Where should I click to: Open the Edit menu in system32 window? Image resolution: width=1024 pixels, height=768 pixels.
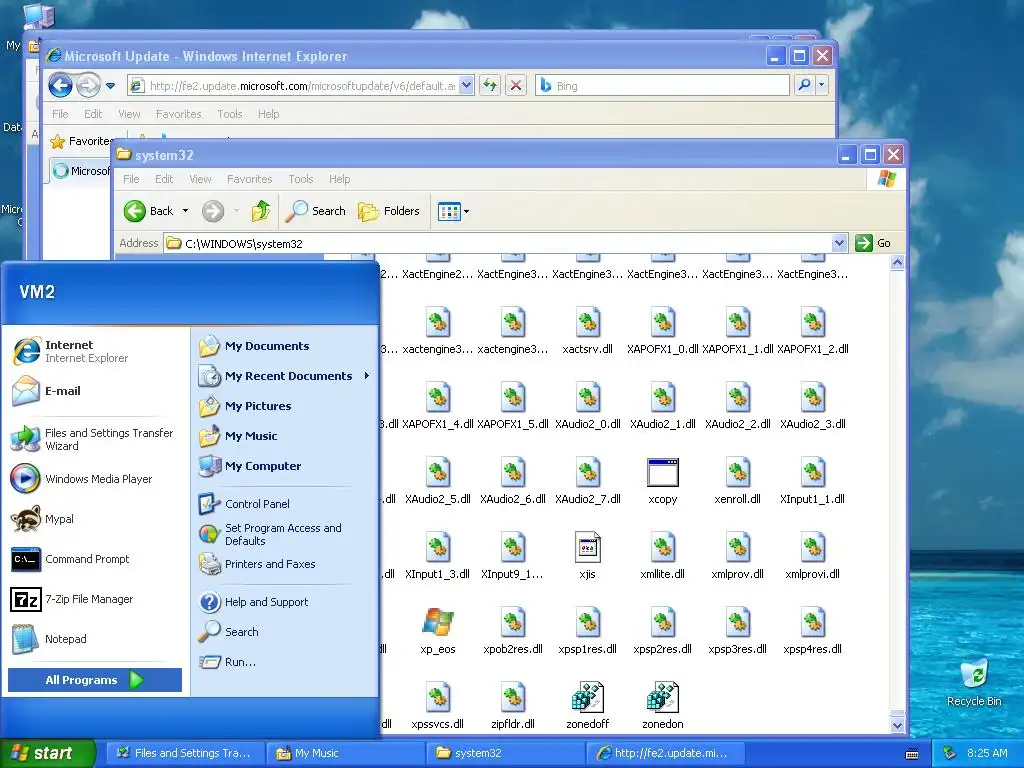(x=164, y=179)
